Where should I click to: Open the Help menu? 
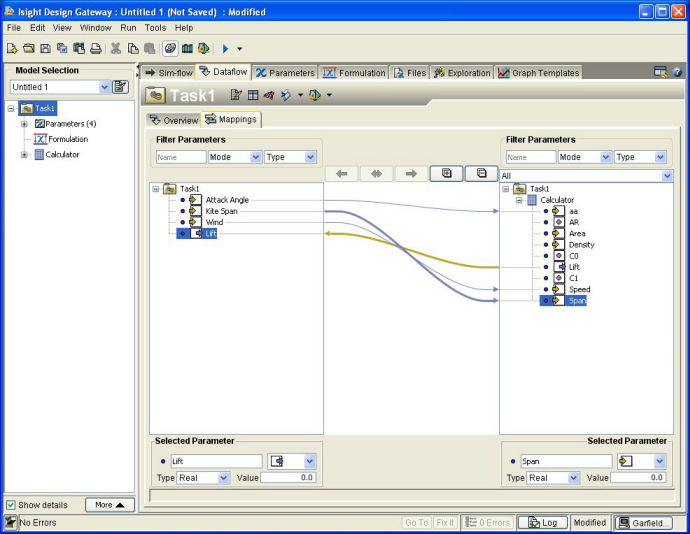pos(184,28)
